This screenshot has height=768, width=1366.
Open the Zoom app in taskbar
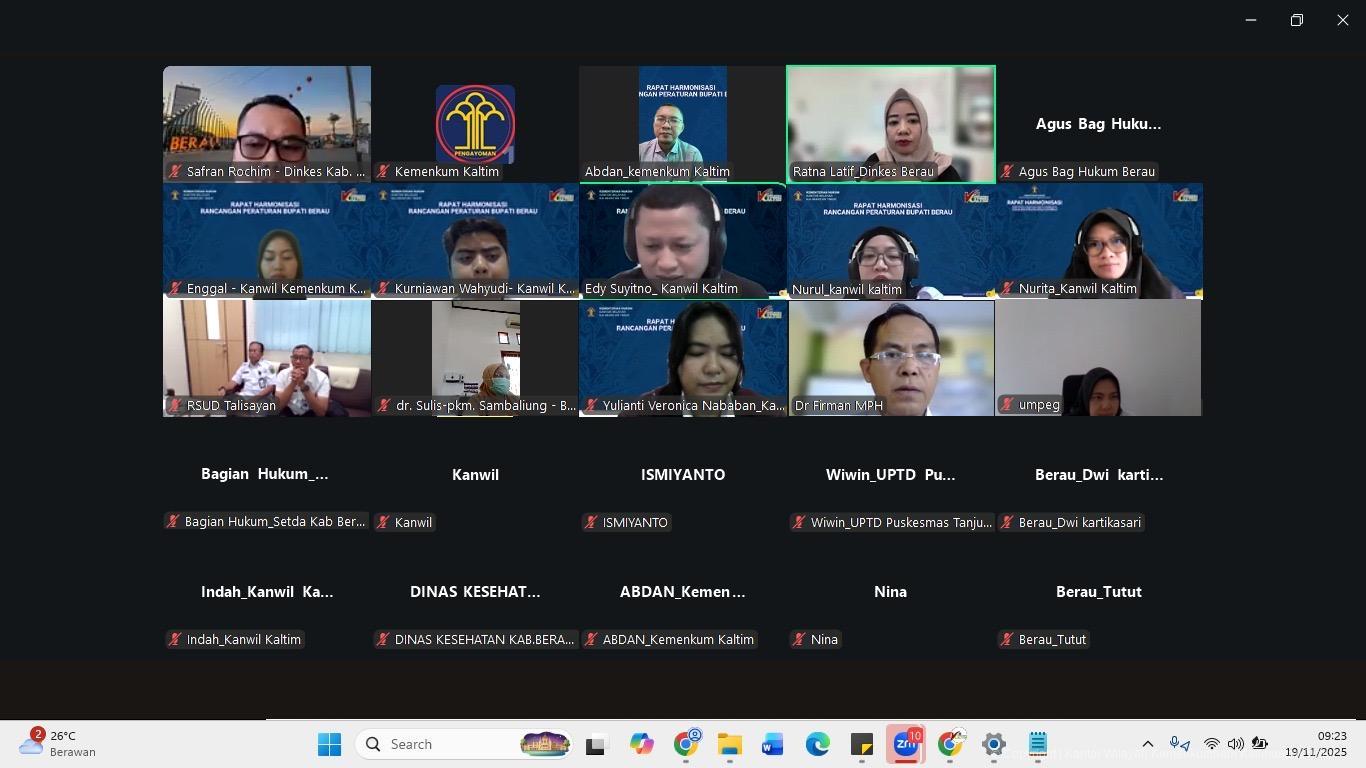tap(905, 744)
